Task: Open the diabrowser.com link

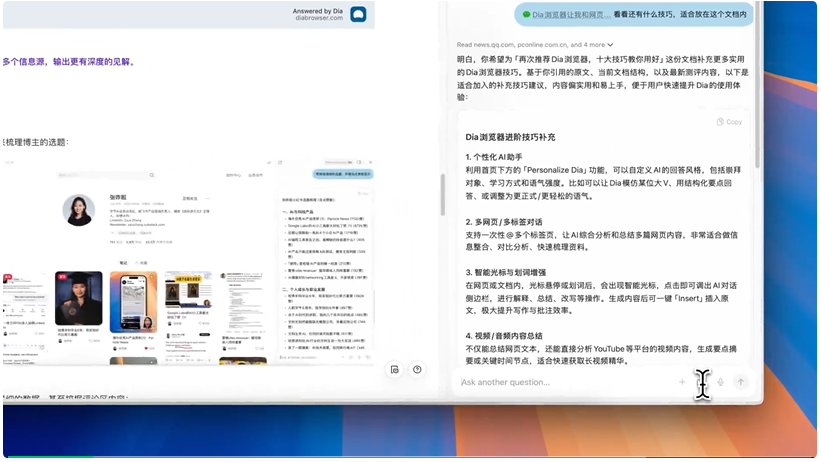Action: 319,18
